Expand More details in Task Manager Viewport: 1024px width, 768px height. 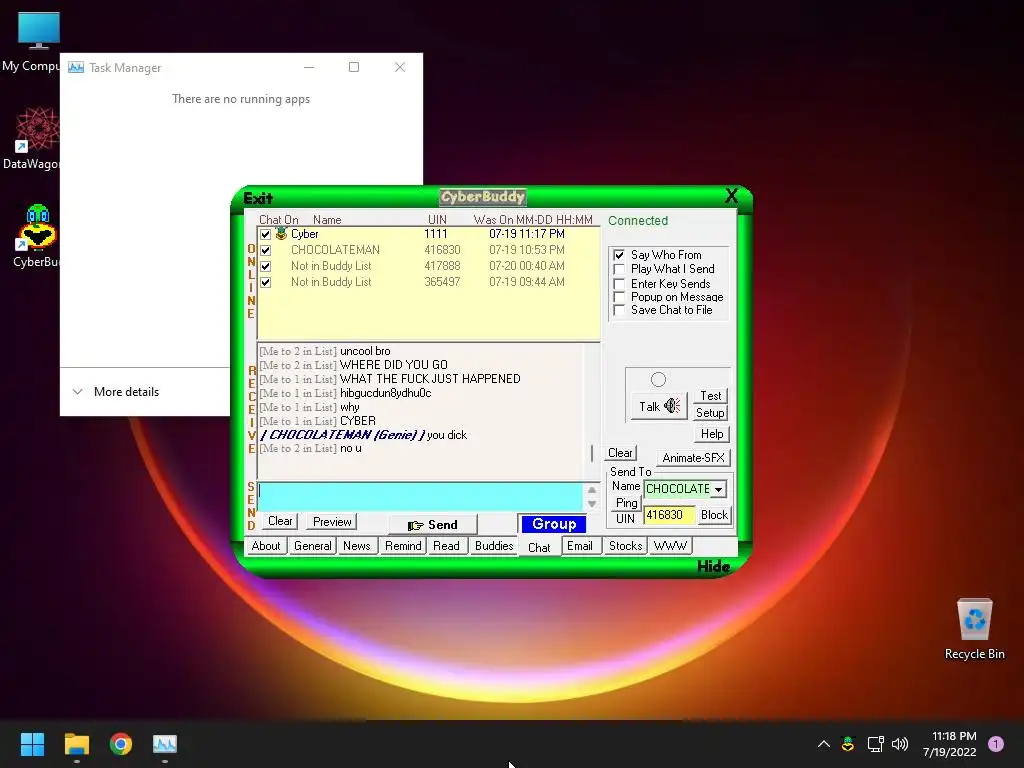(x=116, y=392)
